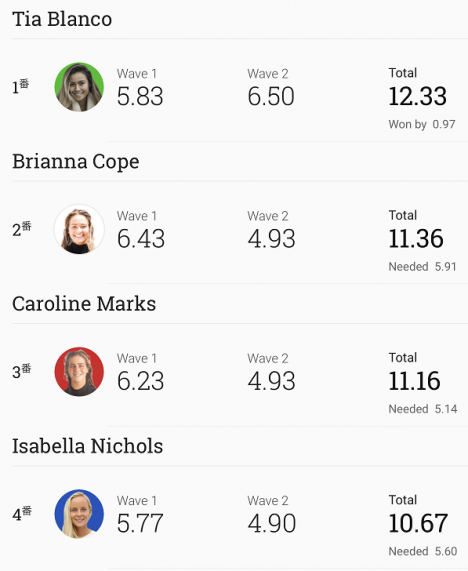Click the first place rank badge
Screen dimensions: 468x571
coord(20,86)
